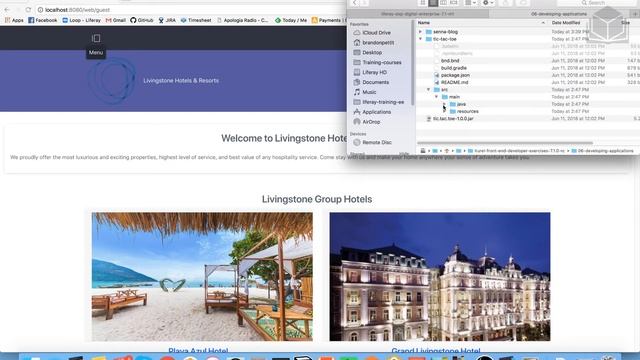Open the Timesheet bookmark

click(196, 20)
